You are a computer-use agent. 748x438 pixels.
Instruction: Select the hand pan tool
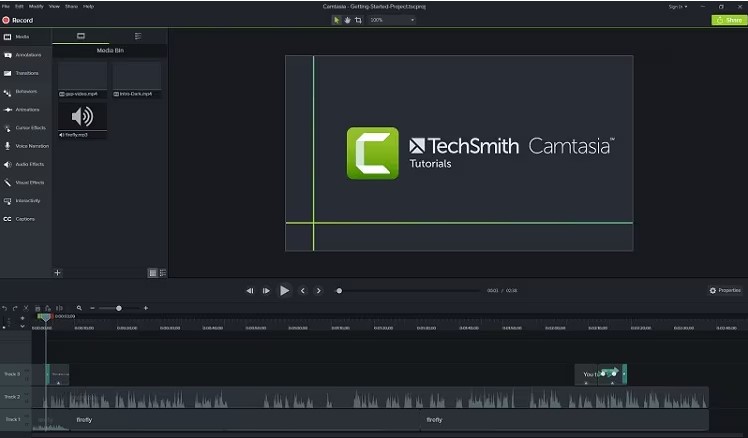click(347, 20)
